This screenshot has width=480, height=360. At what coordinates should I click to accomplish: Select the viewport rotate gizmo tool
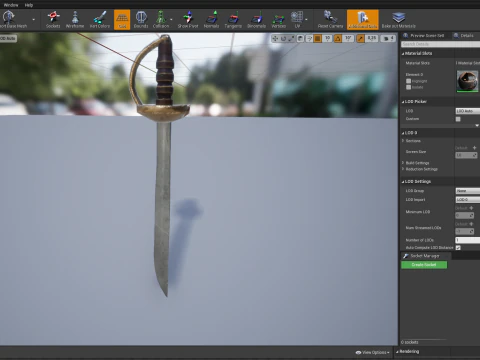coord(283,39)
